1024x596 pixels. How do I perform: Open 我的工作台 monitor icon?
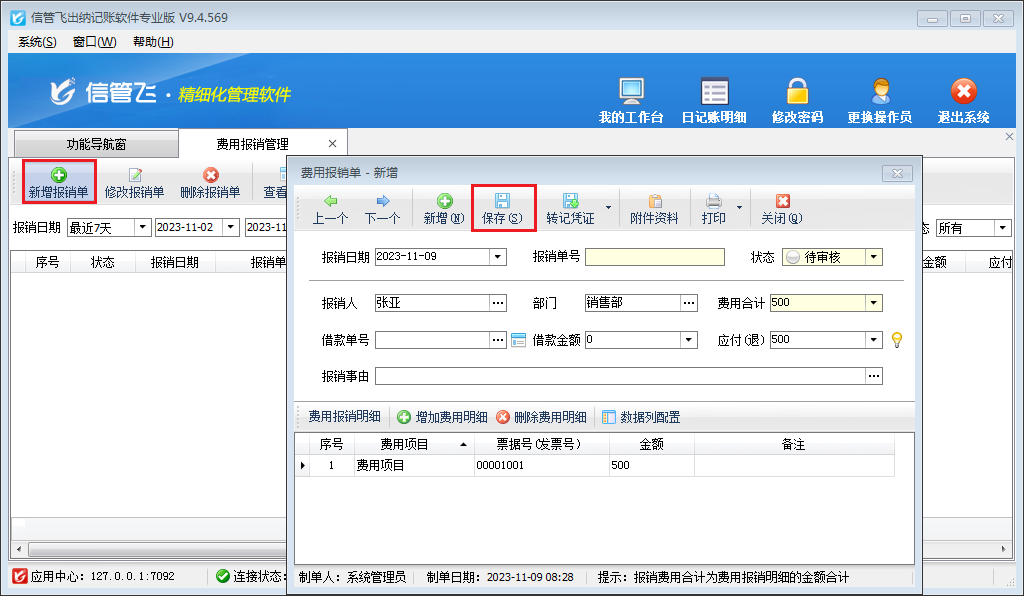pyautogui.click(x=631, y=92)
